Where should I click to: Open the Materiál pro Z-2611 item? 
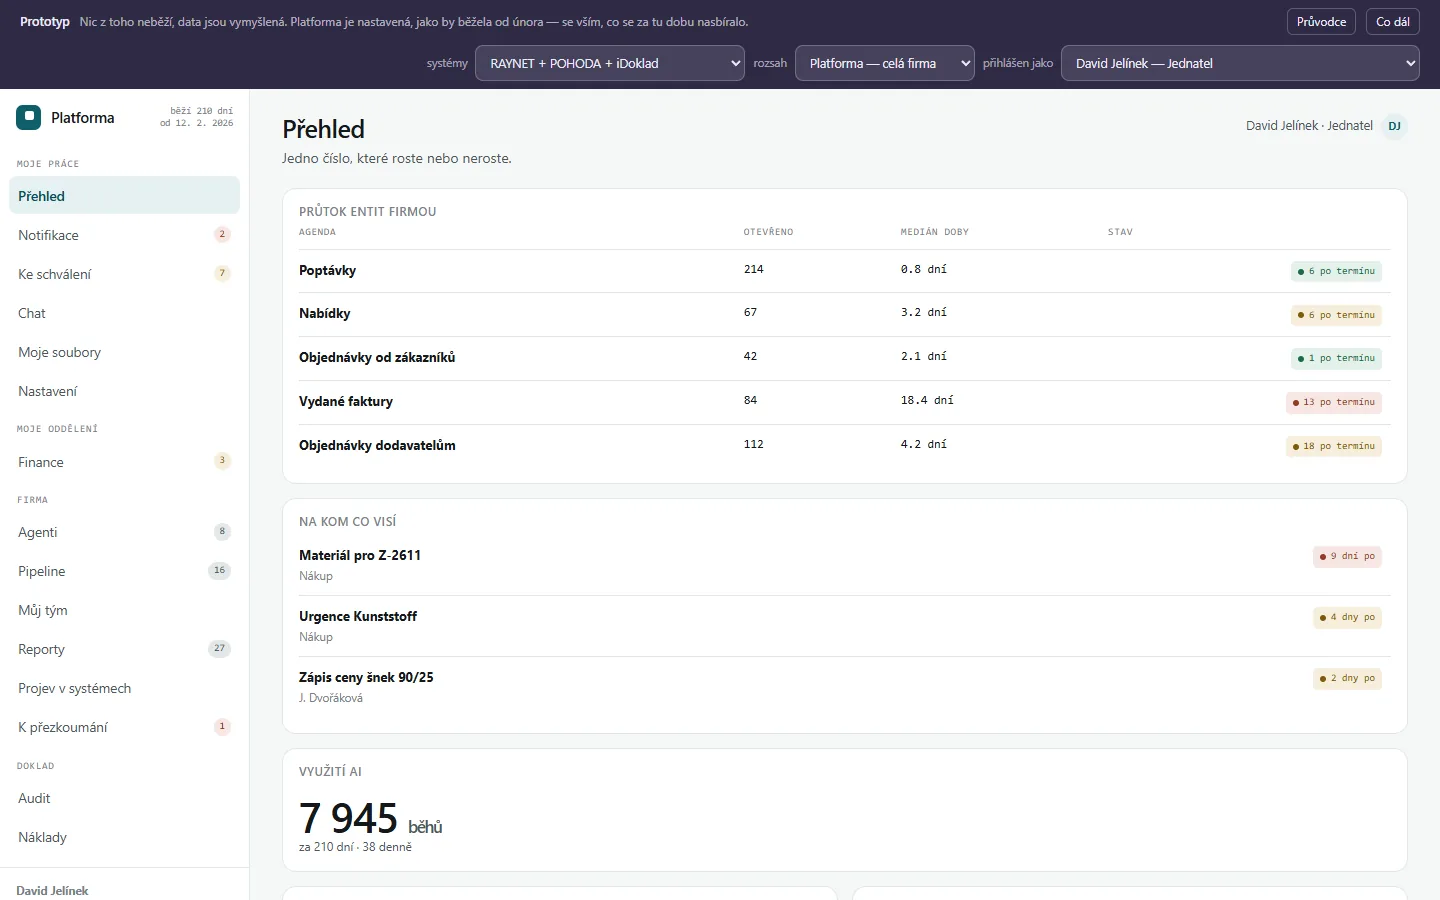pyautogui.click(x=844, y=565)
